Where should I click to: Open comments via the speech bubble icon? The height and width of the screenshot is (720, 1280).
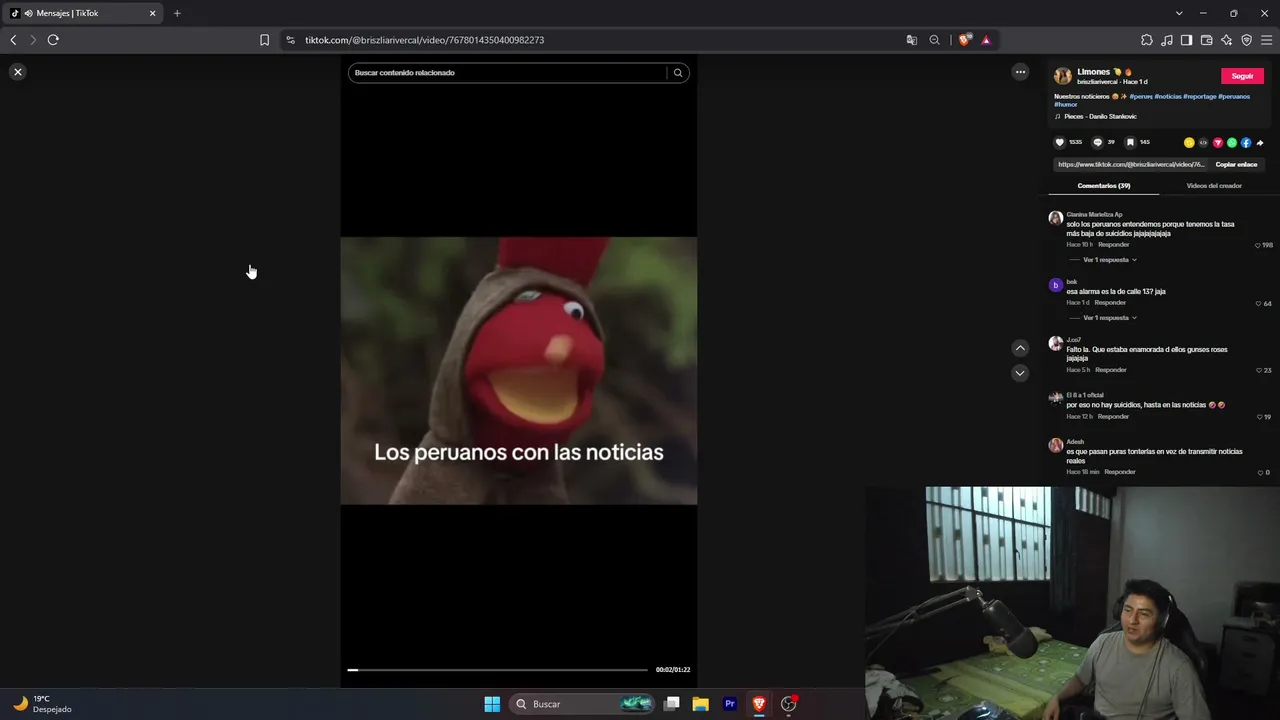tap(1097, 142)
